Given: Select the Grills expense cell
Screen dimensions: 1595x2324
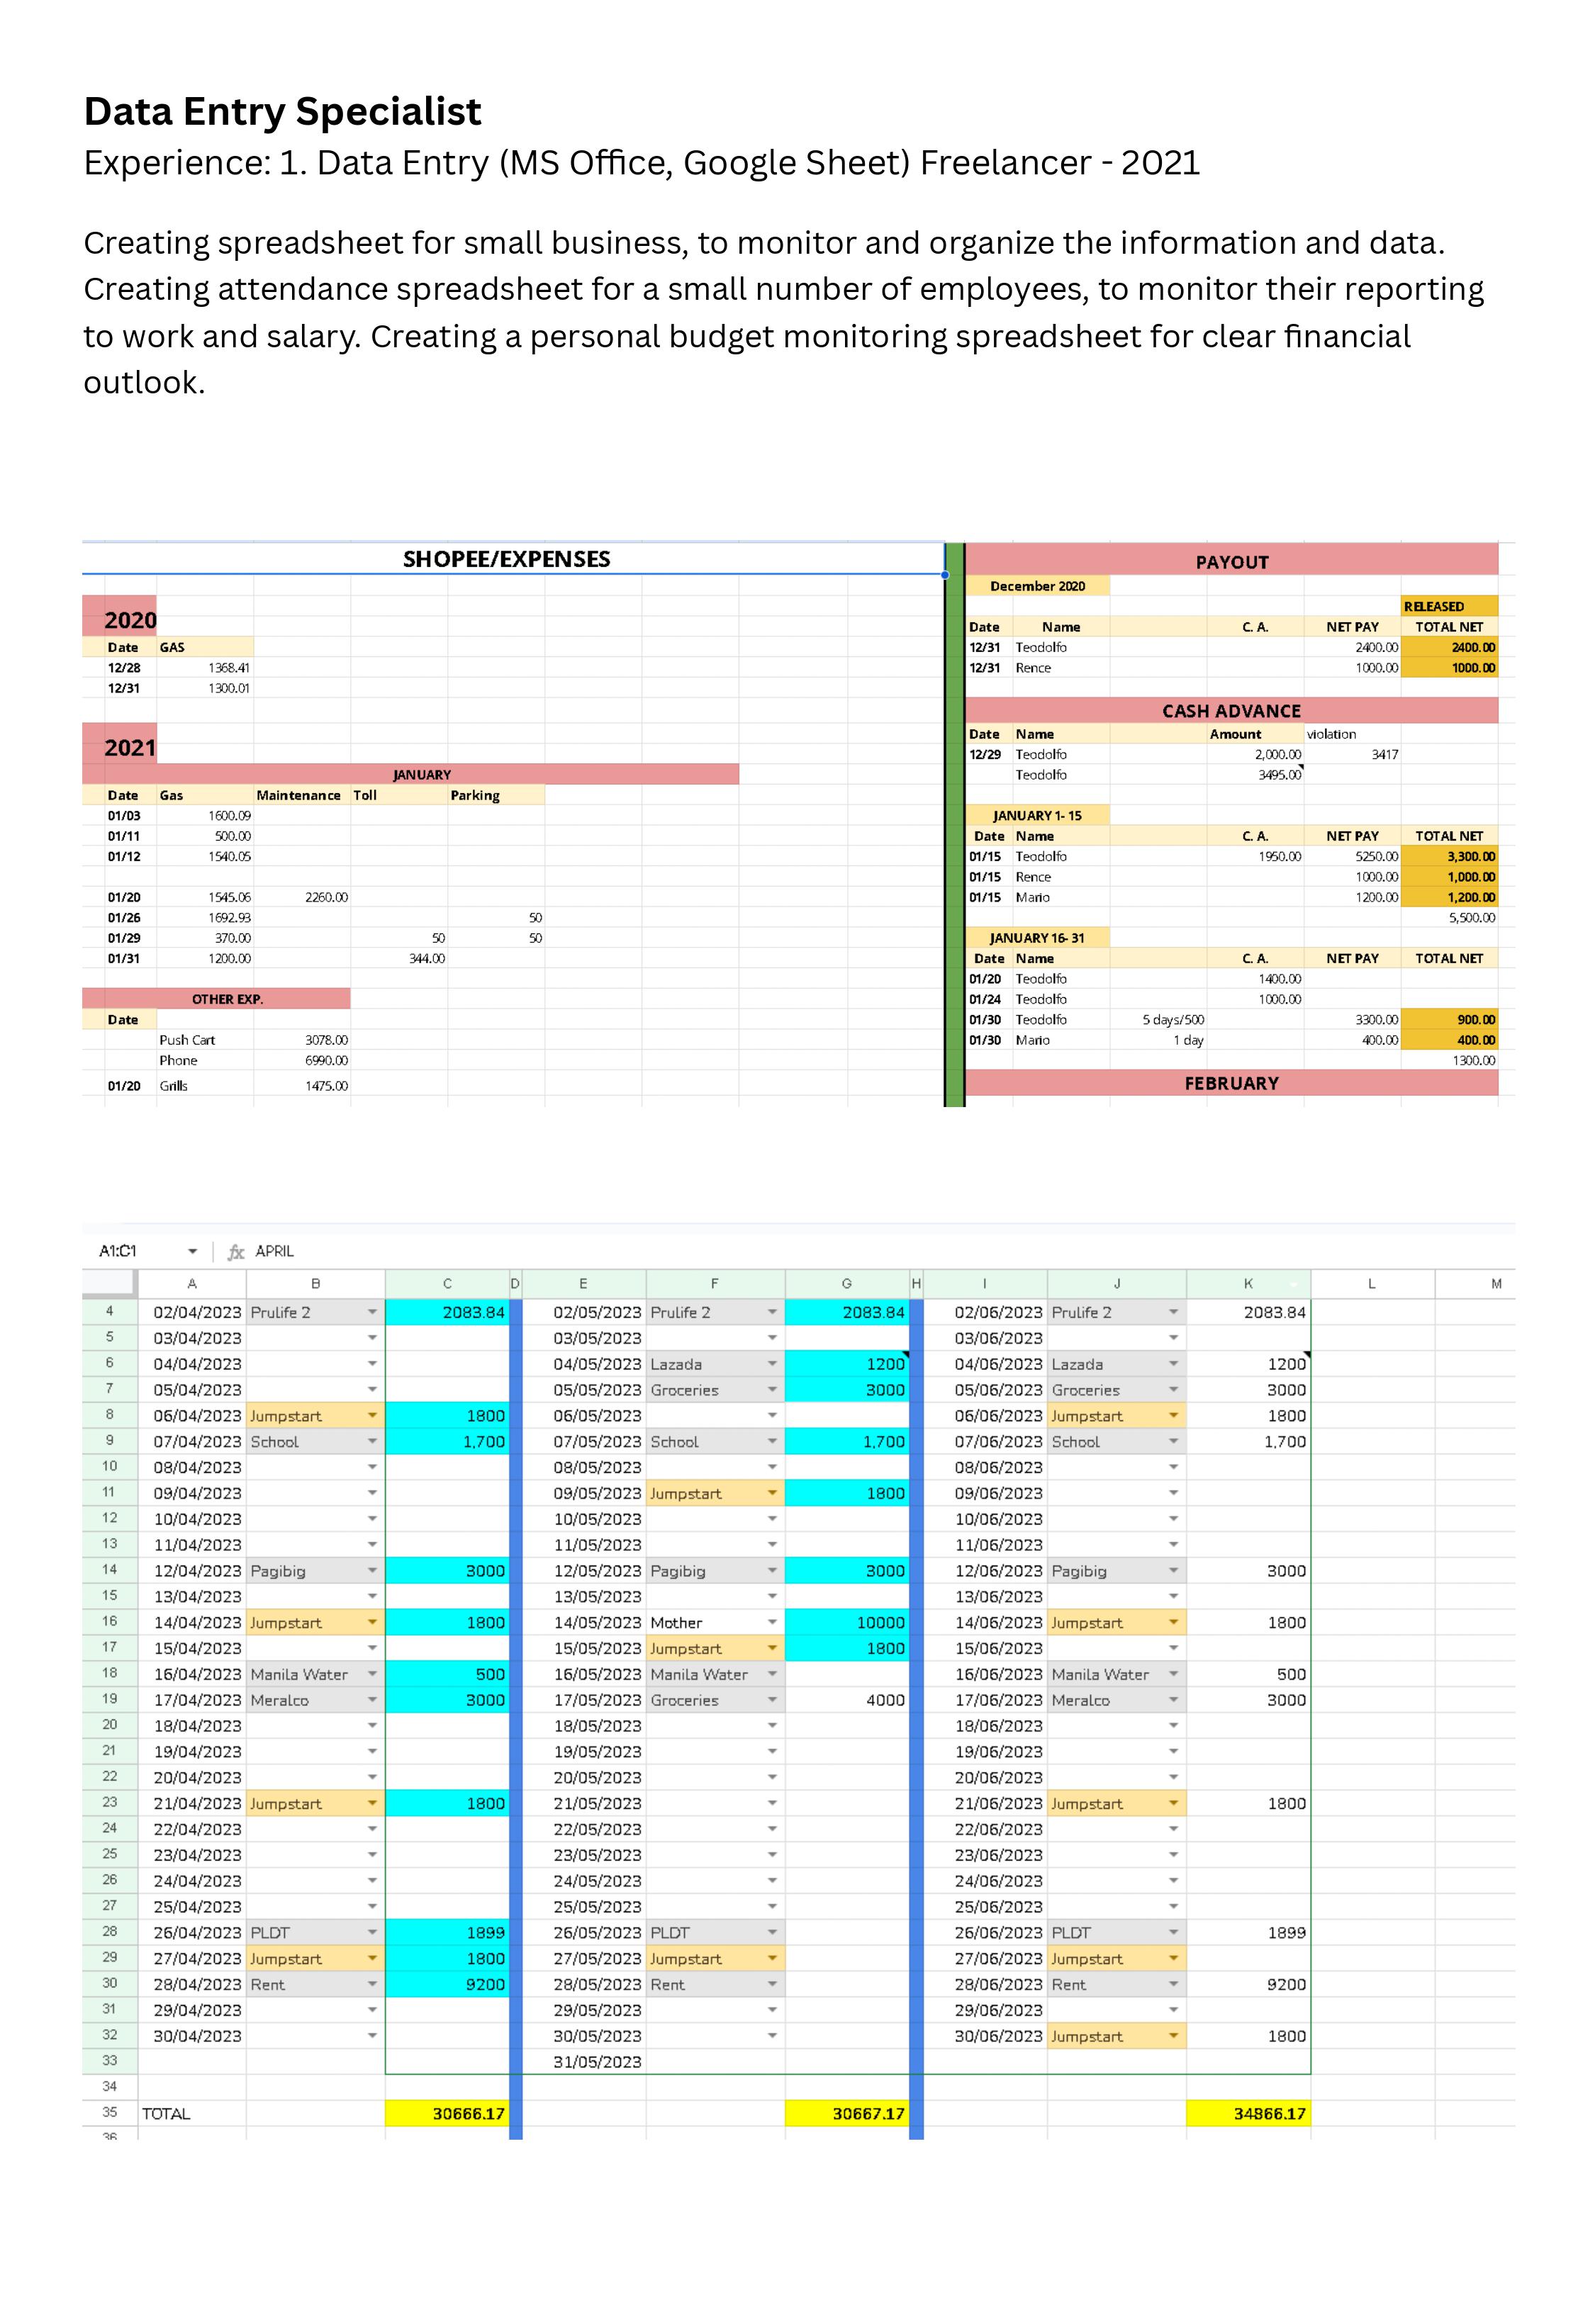Looking at the screenshot, I should pyautogui.click(x=204, y=1086).
